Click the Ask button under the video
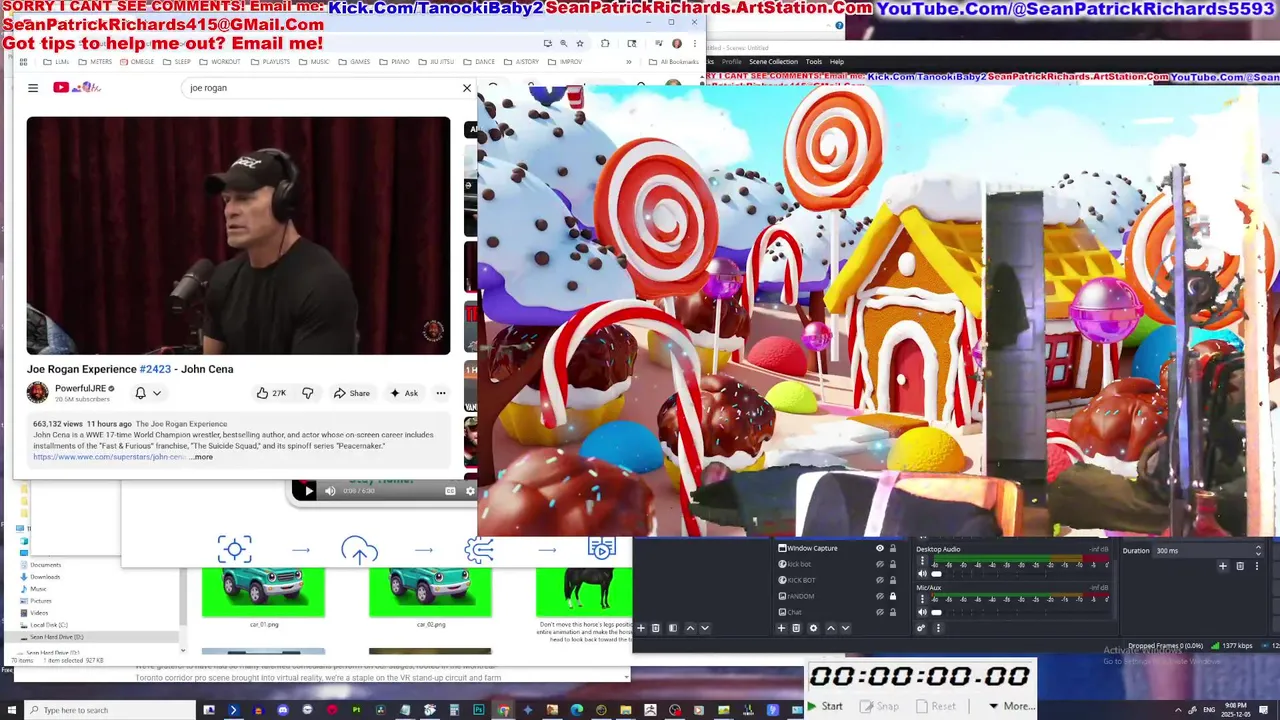The image size is (1280, 720). (x=404, y=393)
